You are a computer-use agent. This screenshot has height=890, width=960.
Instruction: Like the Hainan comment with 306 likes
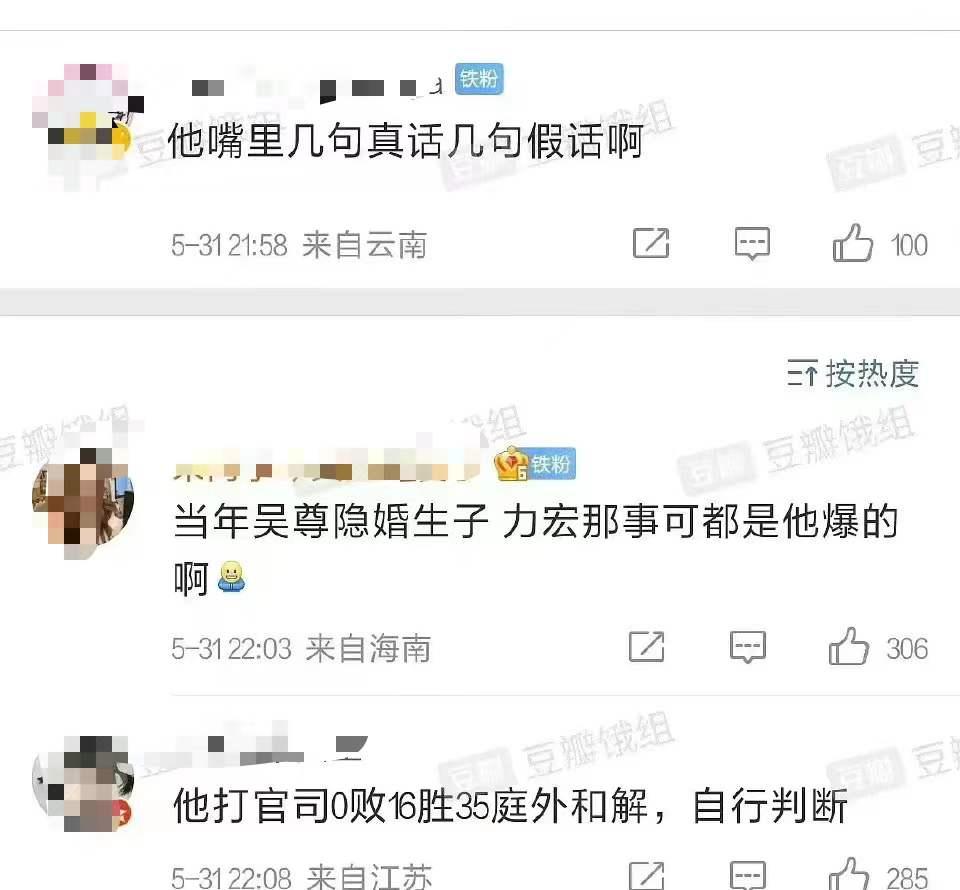[x=849, y=646]
